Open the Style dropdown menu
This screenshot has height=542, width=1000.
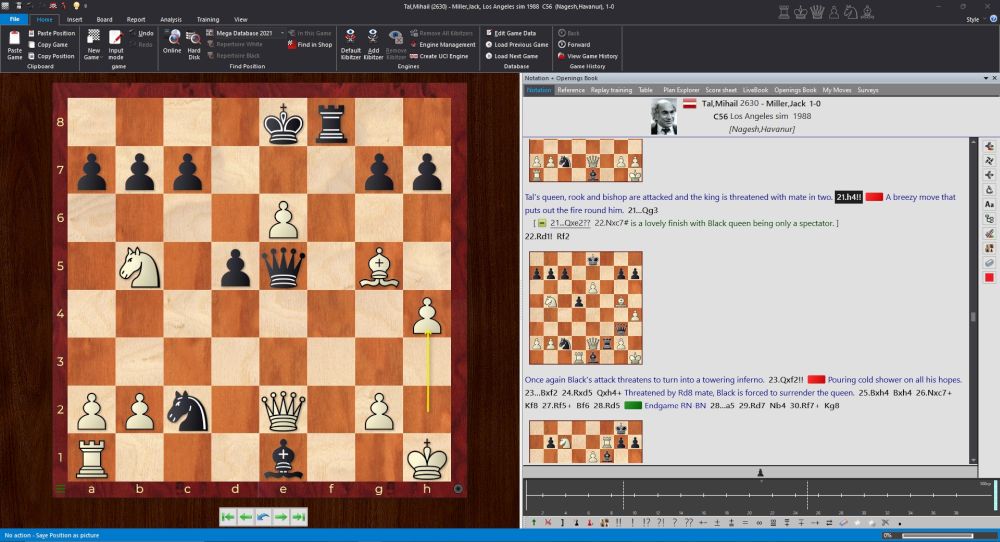coord(975,19)
